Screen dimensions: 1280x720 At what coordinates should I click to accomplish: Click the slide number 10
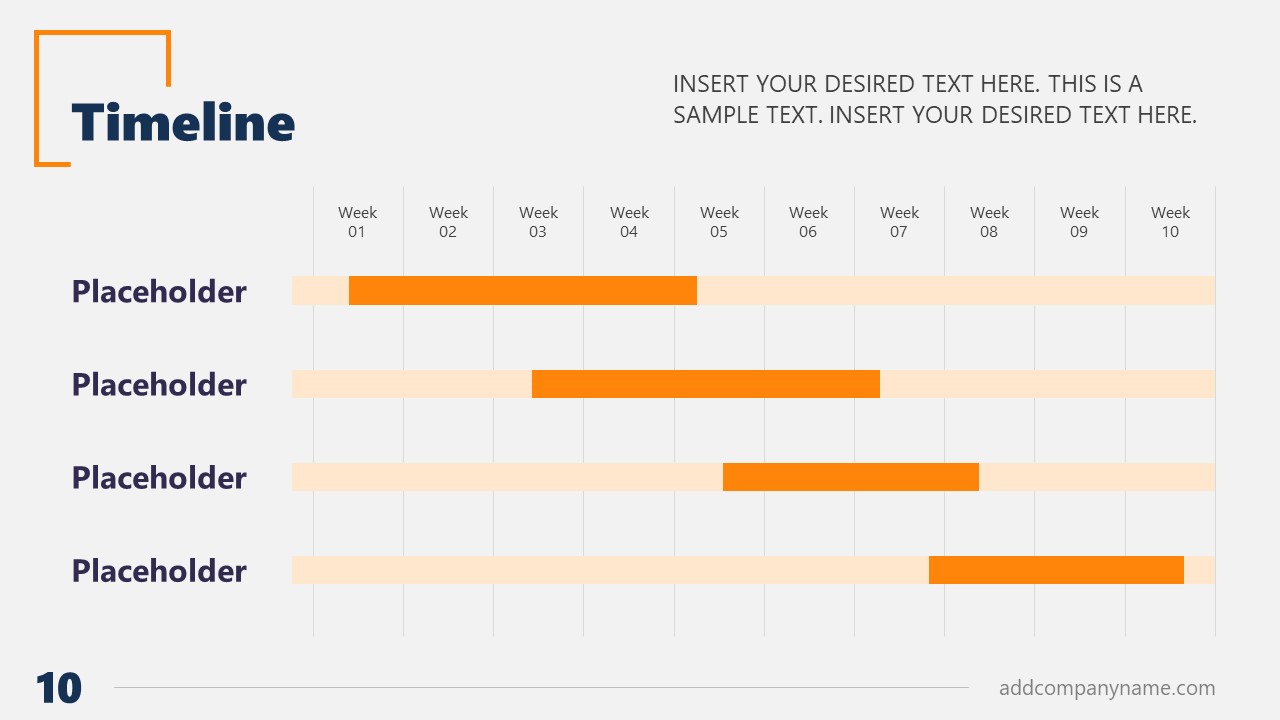[x=59, y=688]
